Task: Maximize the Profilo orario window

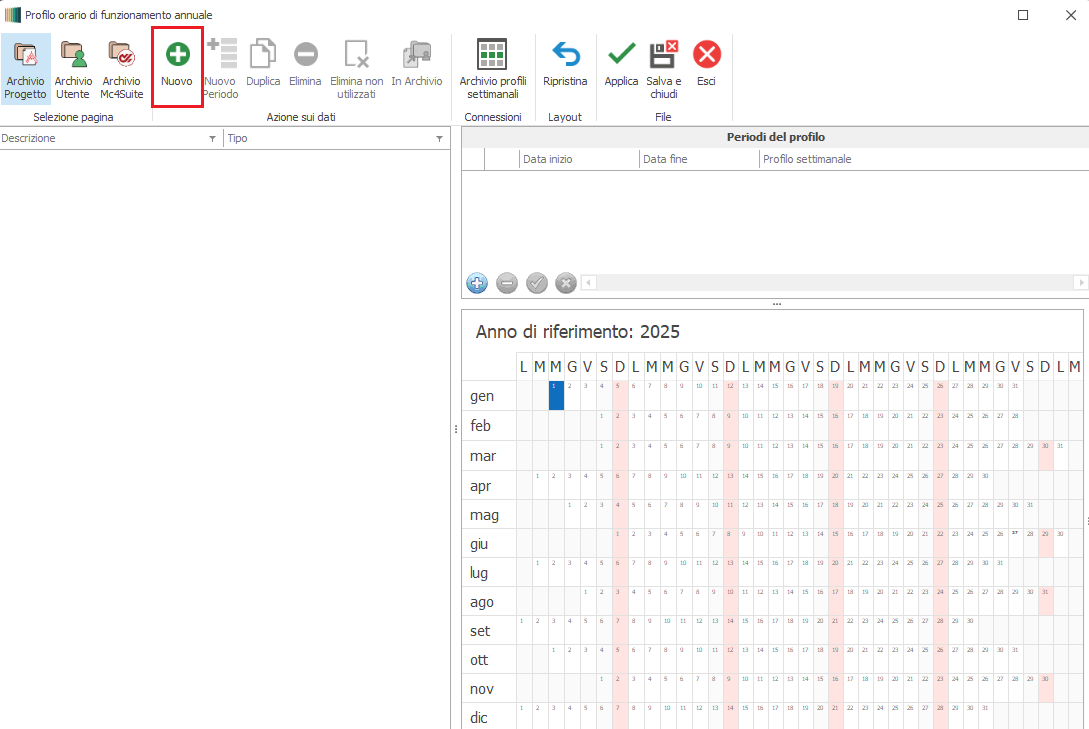Action: click(x=1023, y=15)
